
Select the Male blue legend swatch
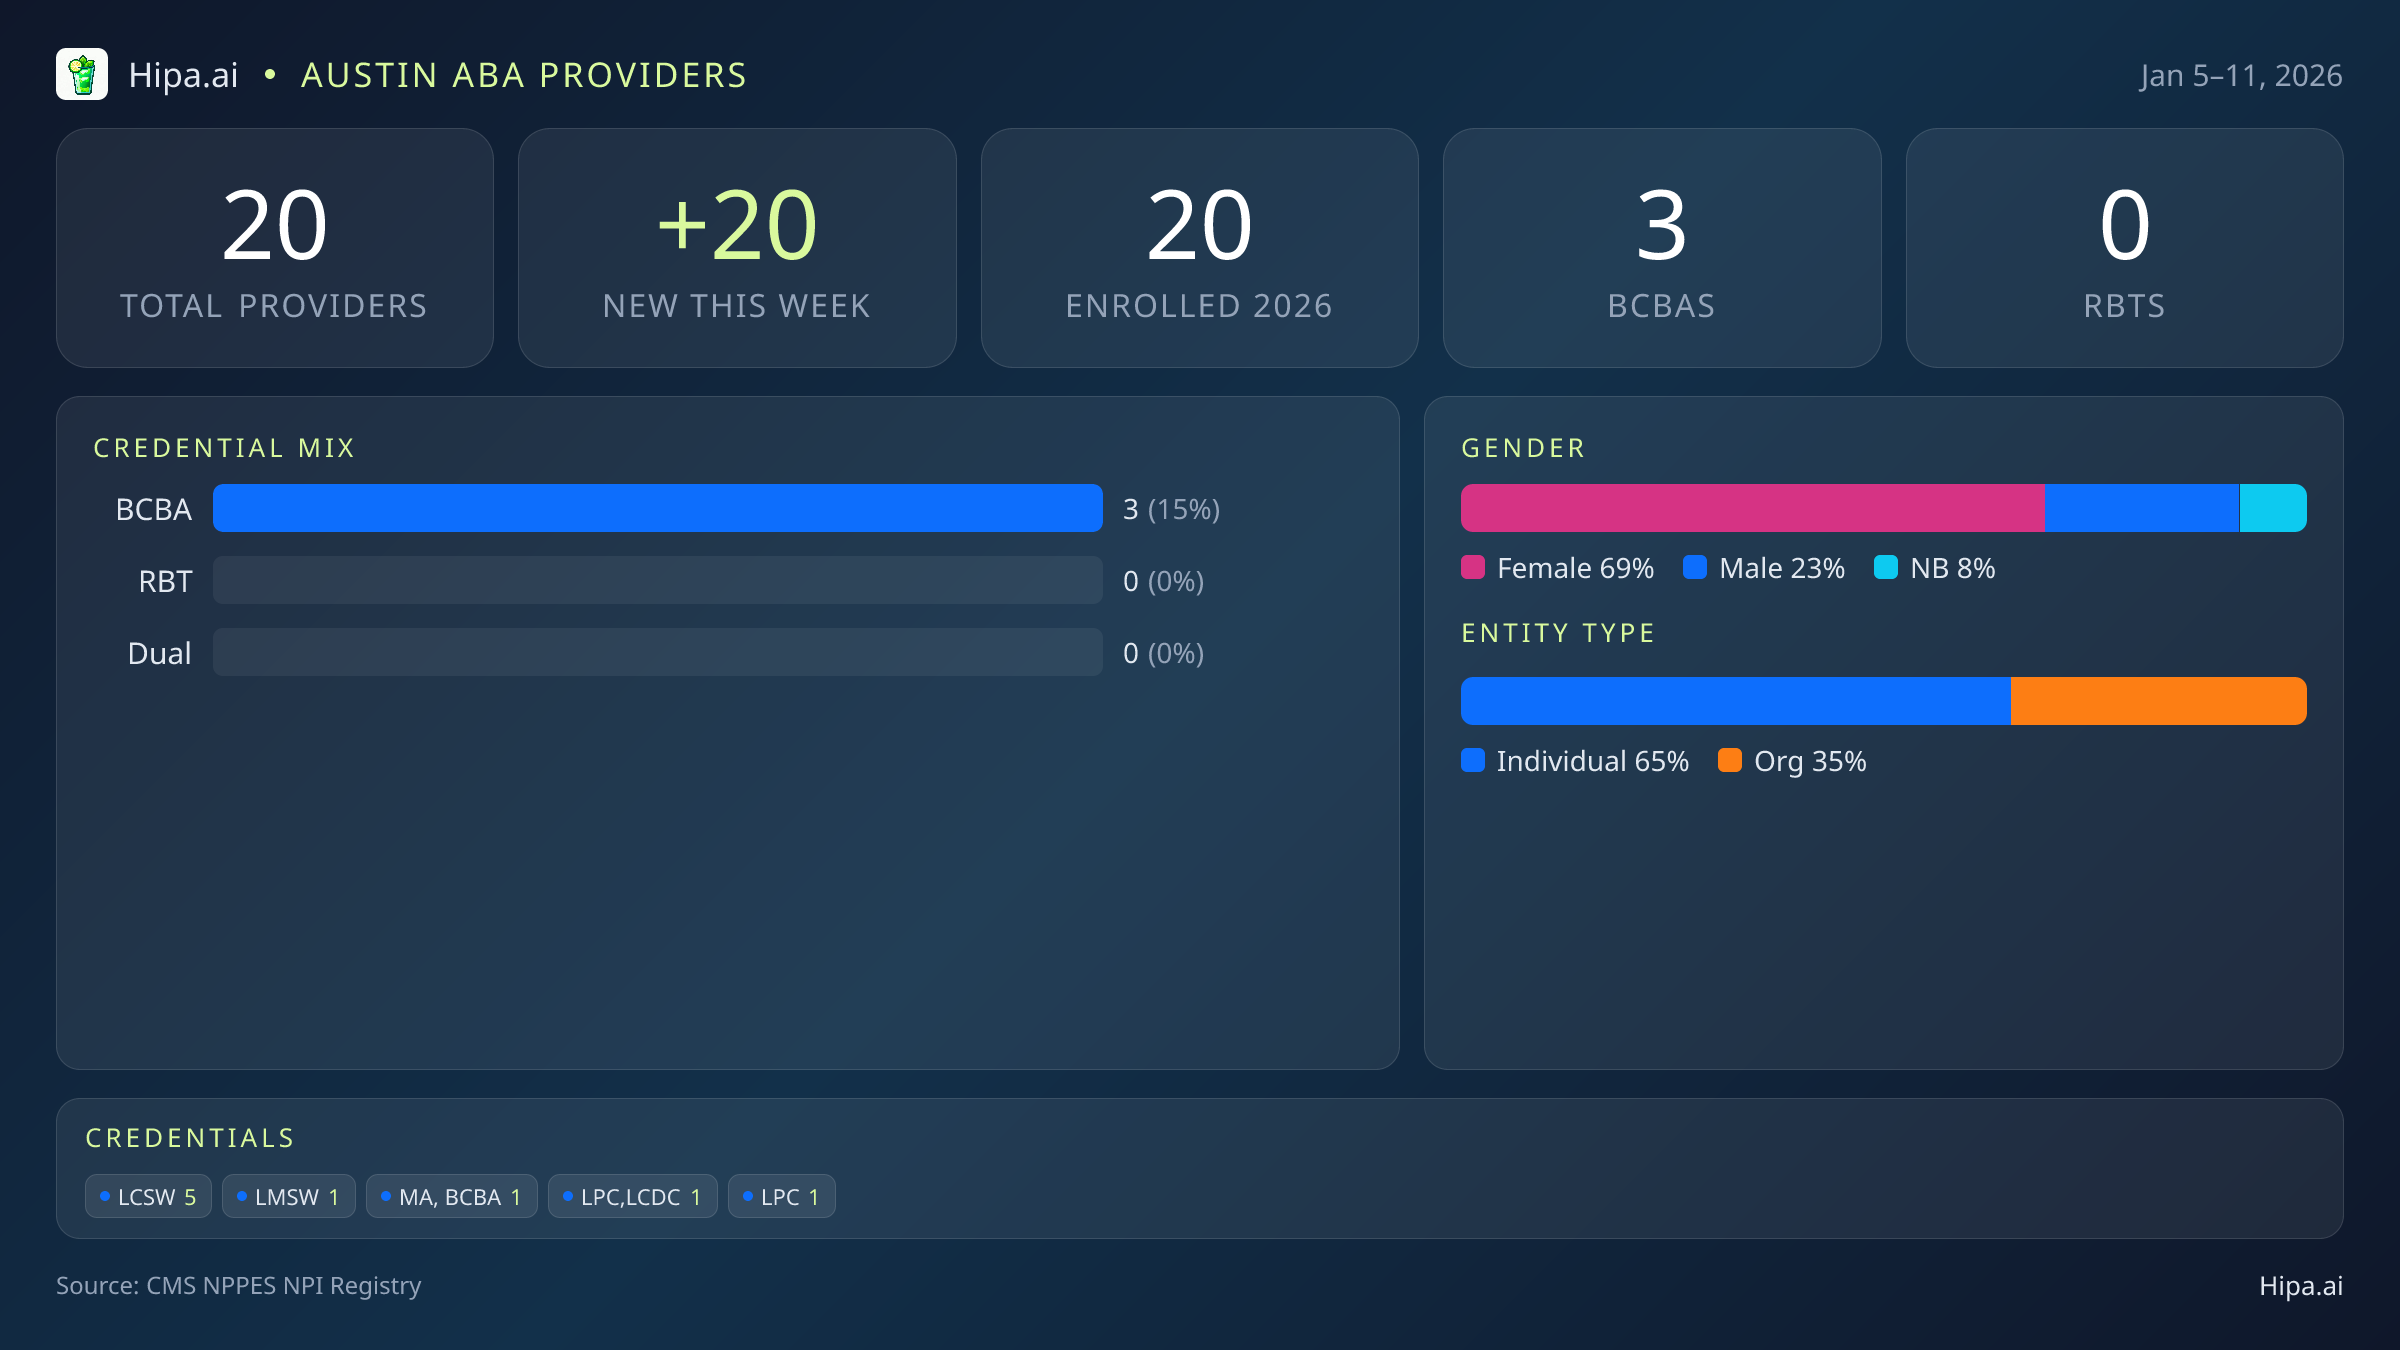(x=1695, y=567)
